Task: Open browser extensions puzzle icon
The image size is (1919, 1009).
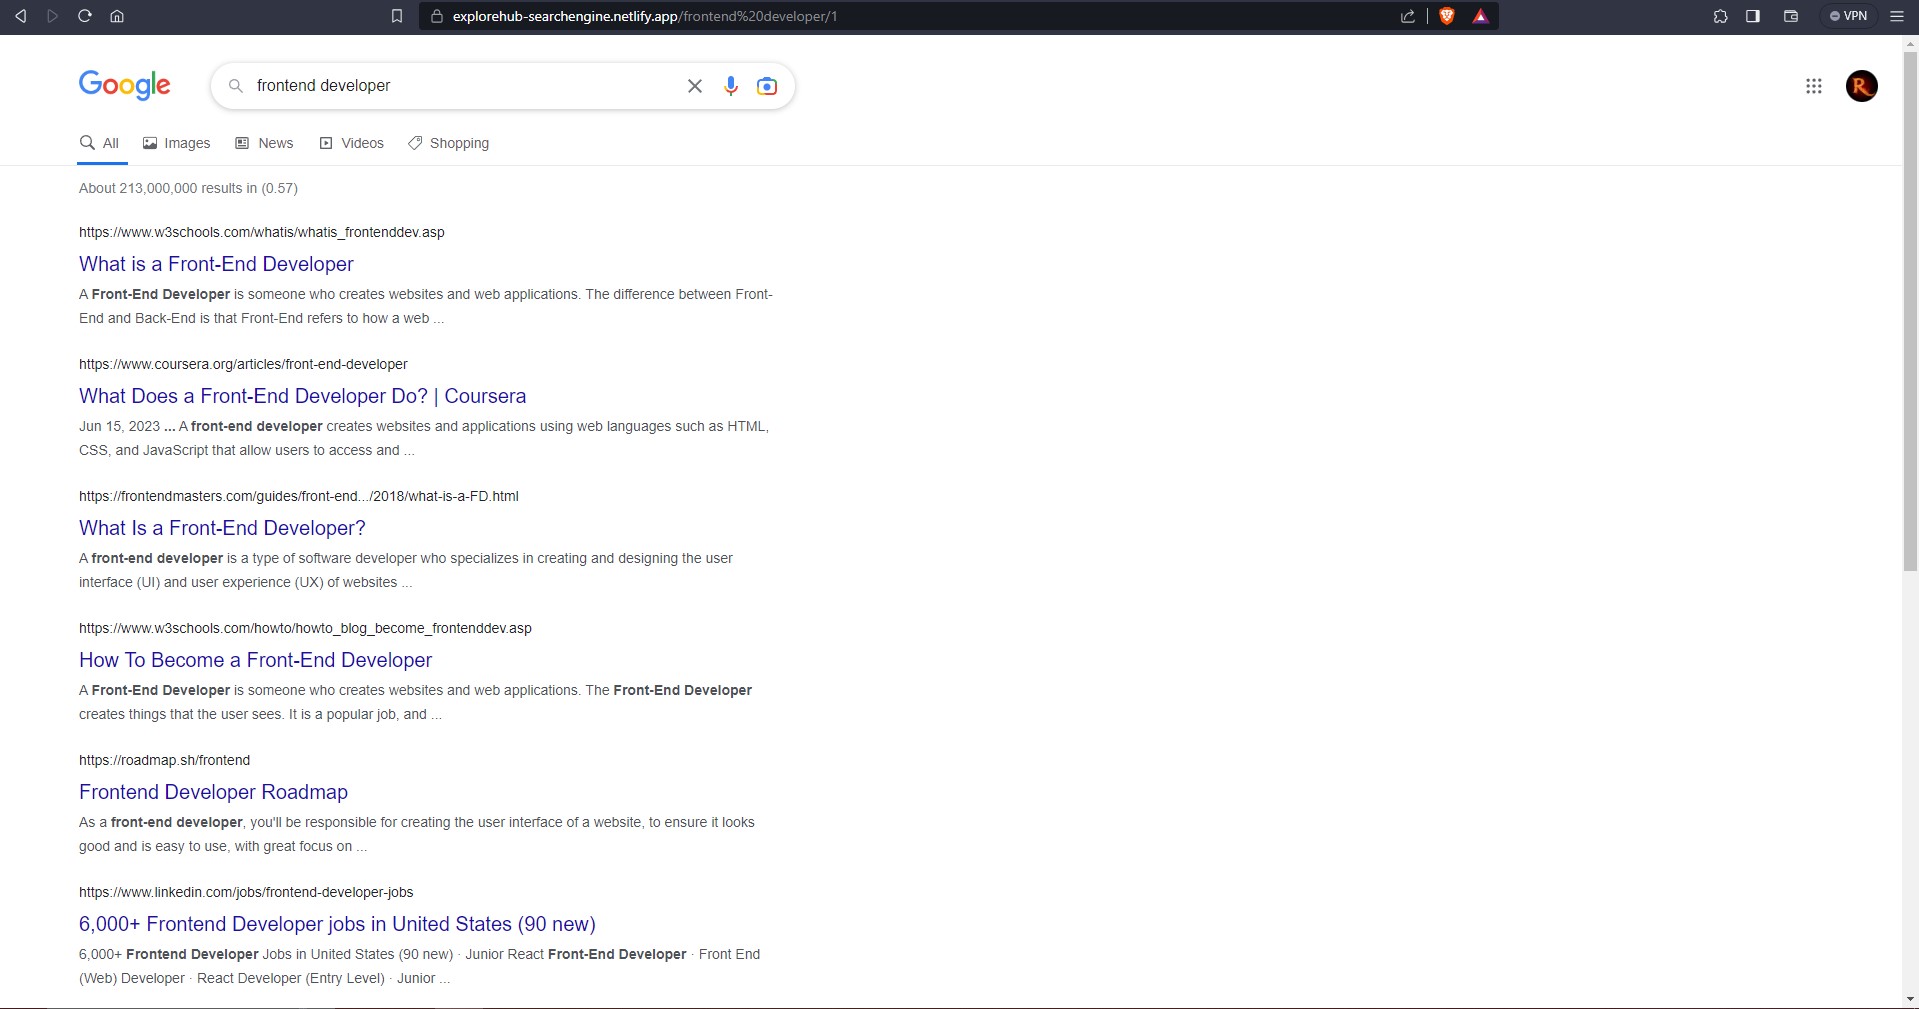Action: click(1721, 16)
